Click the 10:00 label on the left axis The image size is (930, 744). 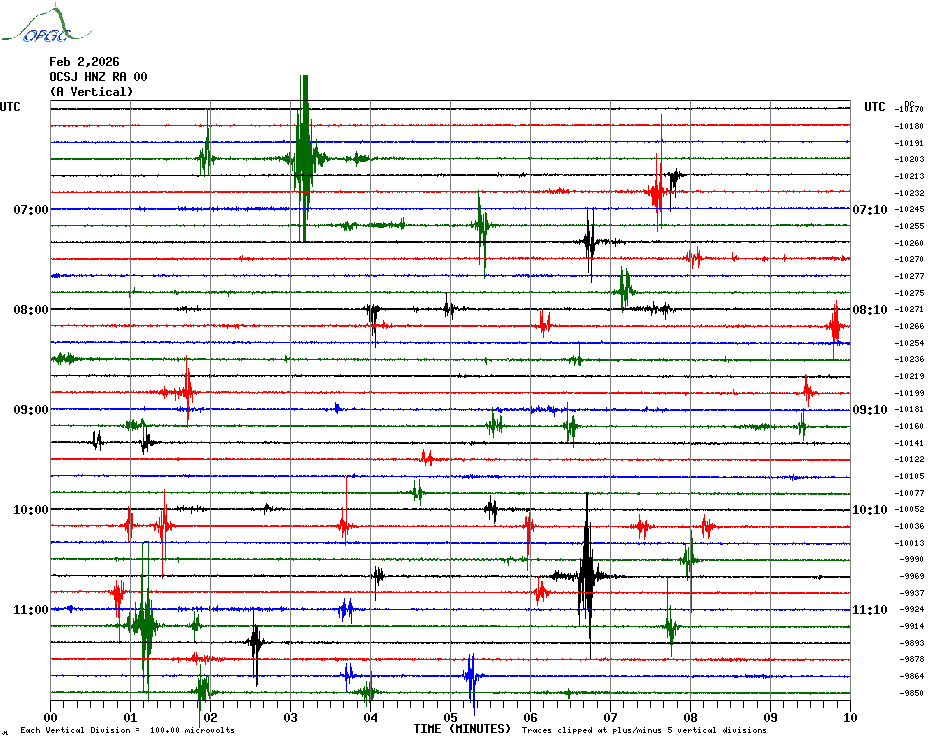click(x=30, y=510)
